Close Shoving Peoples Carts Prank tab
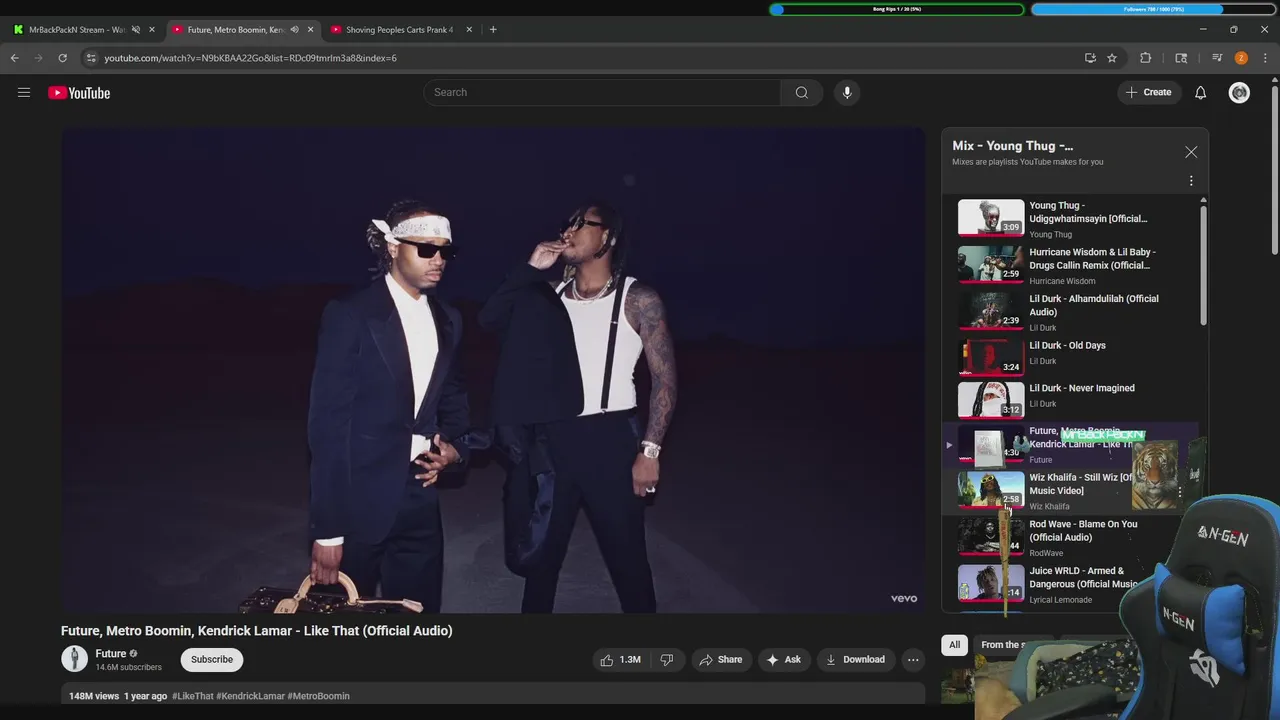Viewport: 1280px width, 720px height. pyautogui.click(x=469, y=29)
